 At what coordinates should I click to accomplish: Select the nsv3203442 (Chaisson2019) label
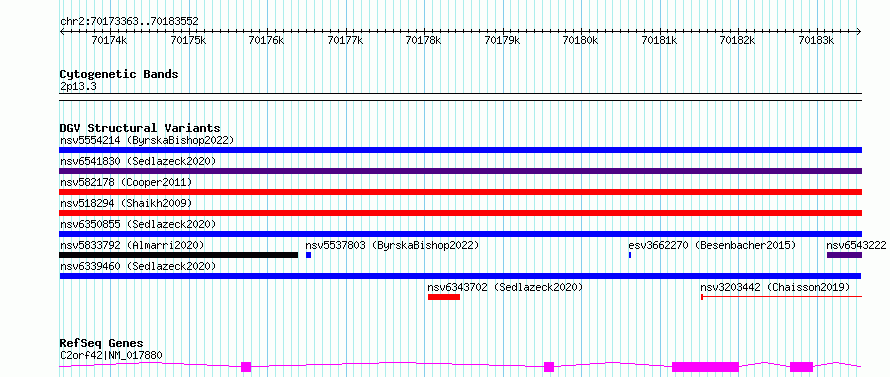pos(775,287)
